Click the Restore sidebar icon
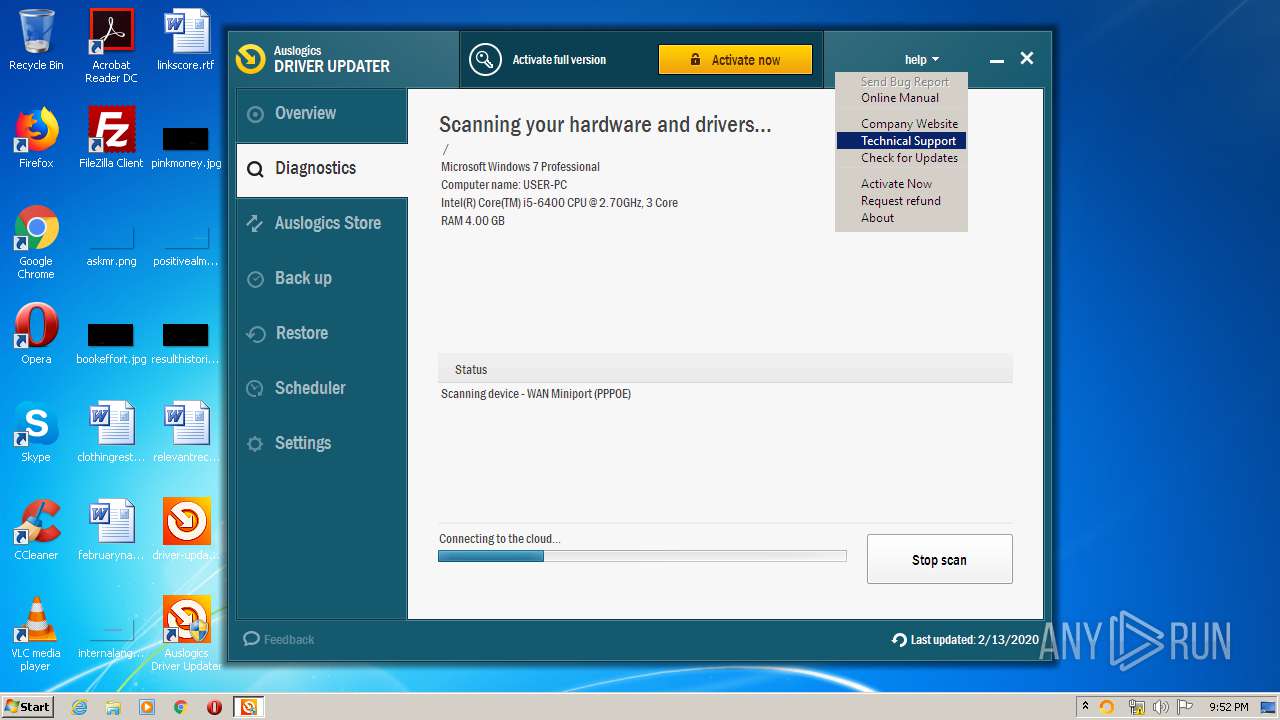 point(256,334)
